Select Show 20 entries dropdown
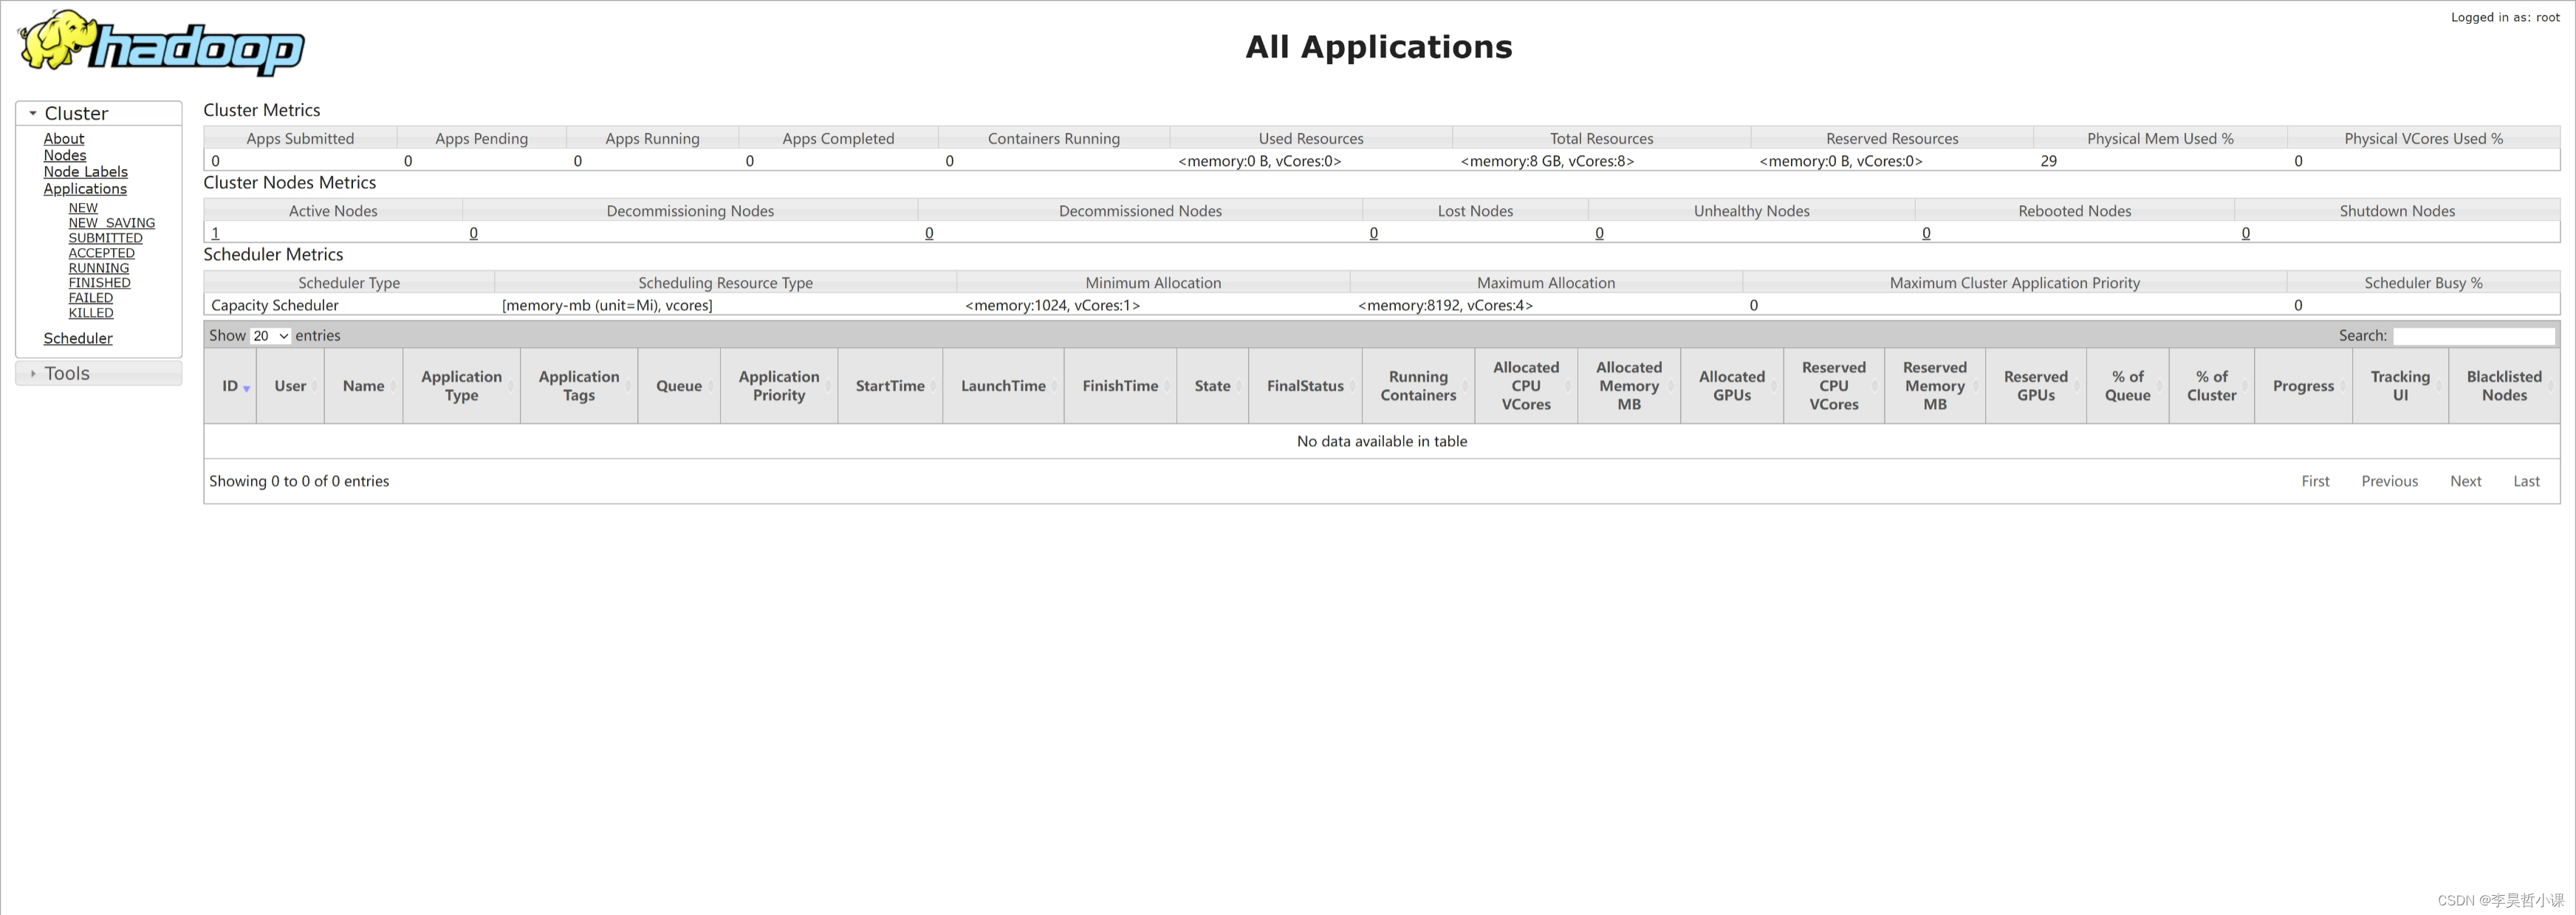This screenshot has width=2576, height=915. click(268, 335)
